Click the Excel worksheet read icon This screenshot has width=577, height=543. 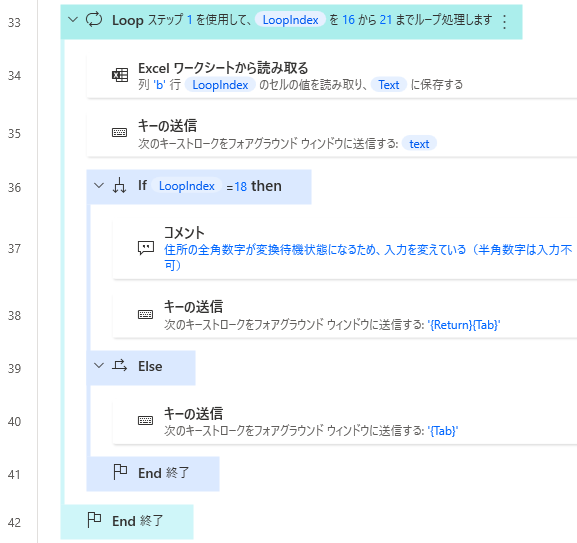[x=120, y=75]
